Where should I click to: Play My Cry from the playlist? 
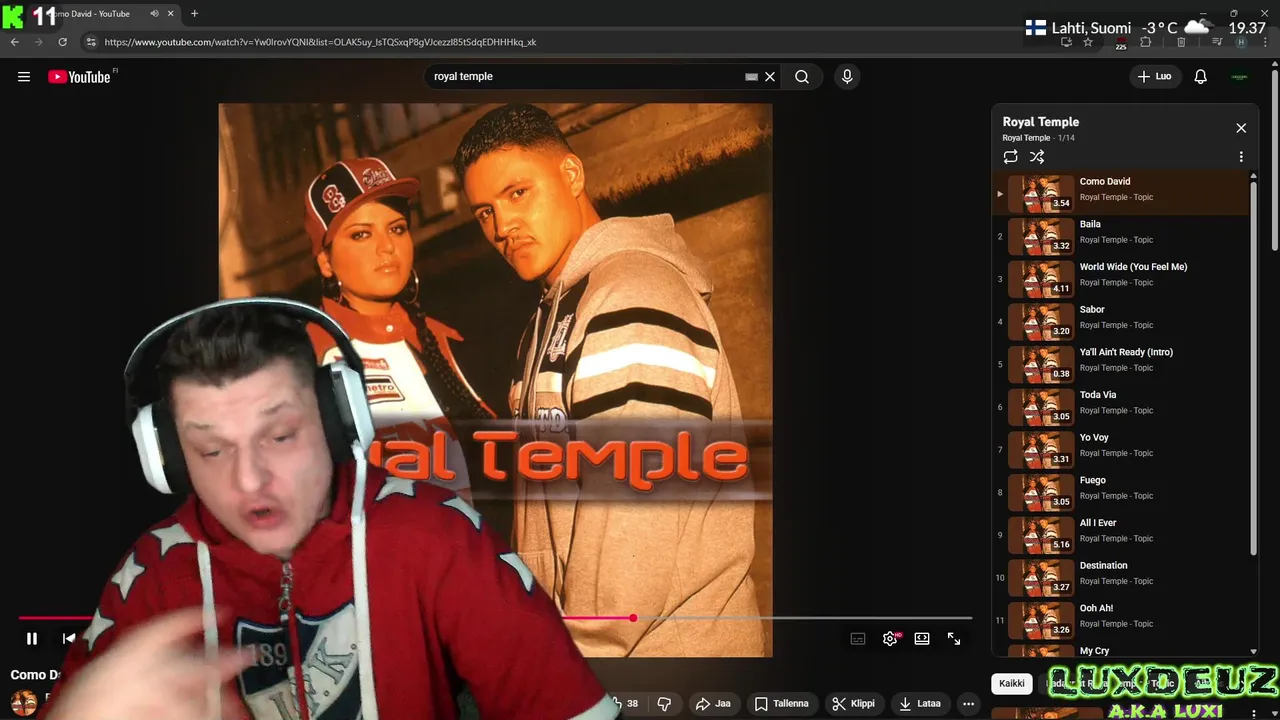coord(1122,651)
